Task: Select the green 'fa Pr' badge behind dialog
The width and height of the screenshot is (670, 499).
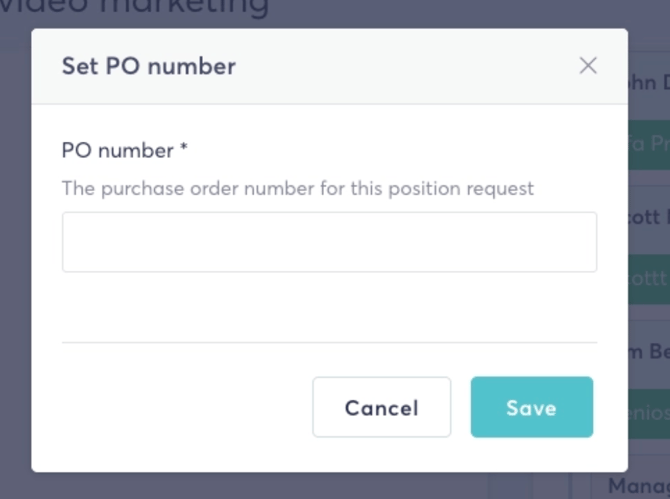Action: pyautogui.click(x=649, y=144)
